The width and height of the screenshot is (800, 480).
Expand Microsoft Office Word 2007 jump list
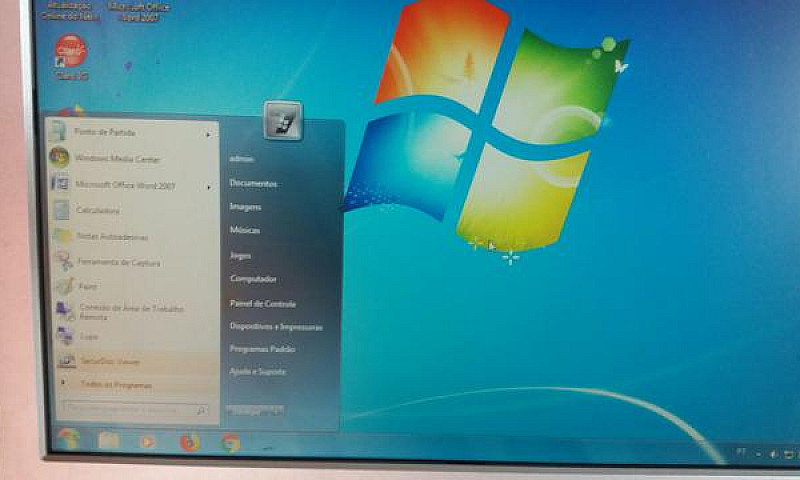click(x=210, y=186)
